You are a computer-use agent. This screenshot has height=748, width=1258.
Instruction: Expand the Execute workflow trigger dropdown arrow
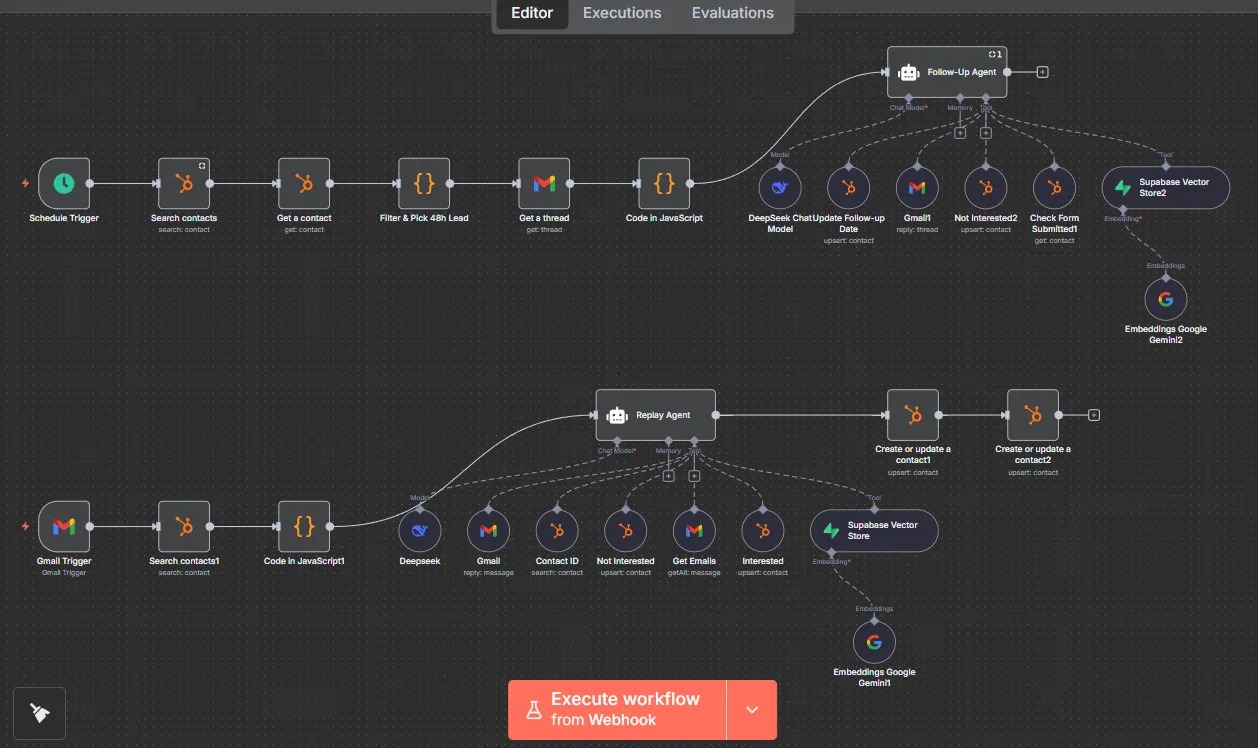[x=752, y=710]
